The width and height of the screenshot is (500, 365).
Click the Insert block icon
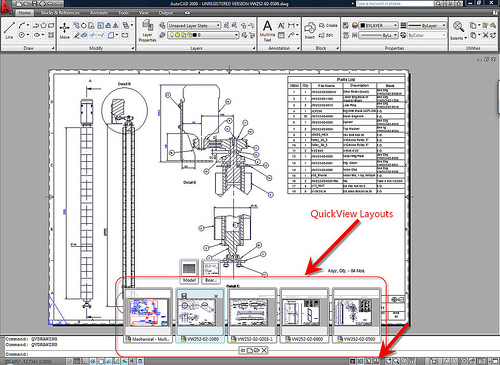[x=310, y=30]
